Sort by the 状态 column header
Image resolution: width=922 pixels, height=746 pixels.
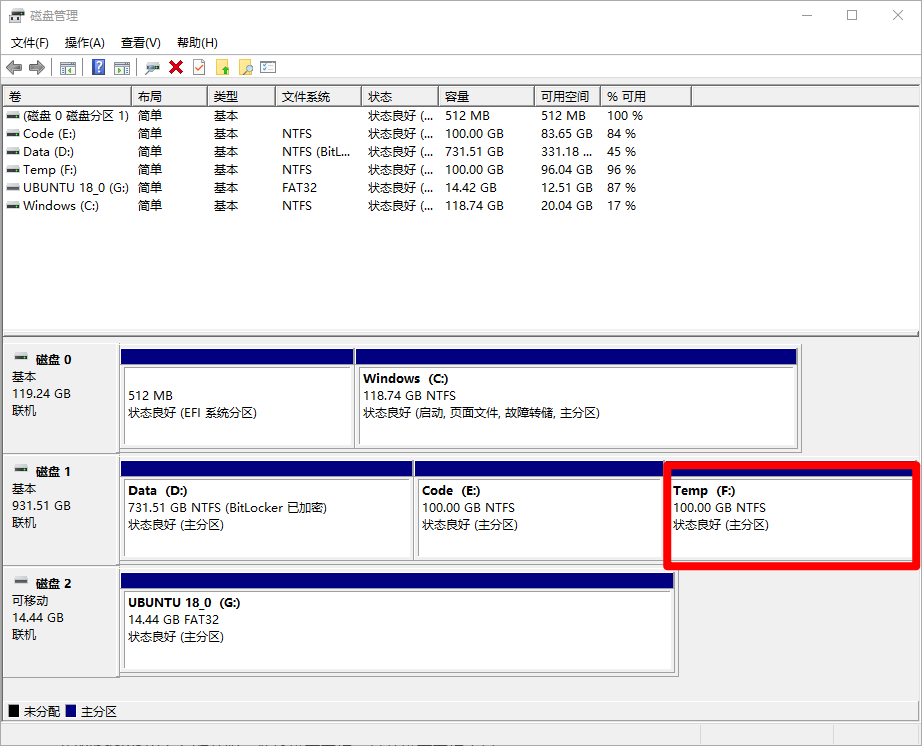pos(400,96)
